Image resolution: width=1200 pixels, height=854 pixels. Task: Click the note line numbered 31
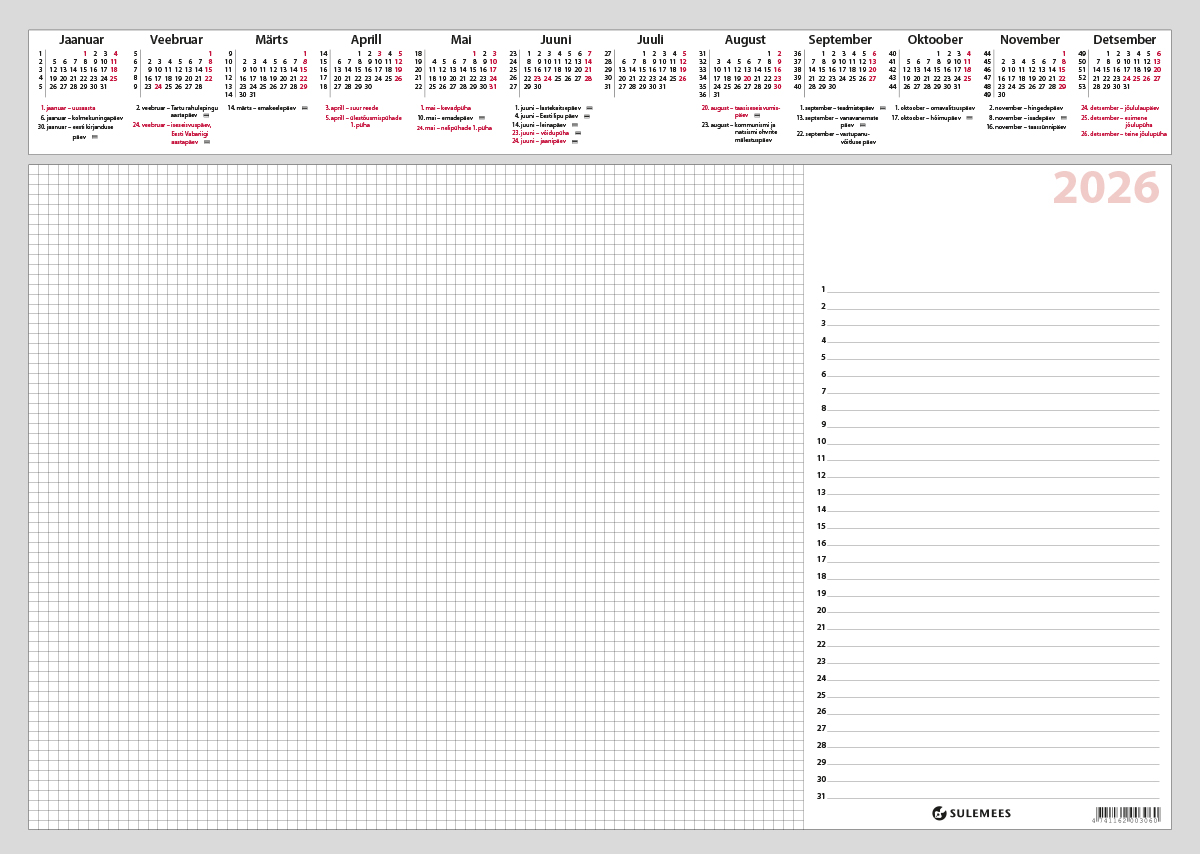pyautogui.click(x=992, y=797)
